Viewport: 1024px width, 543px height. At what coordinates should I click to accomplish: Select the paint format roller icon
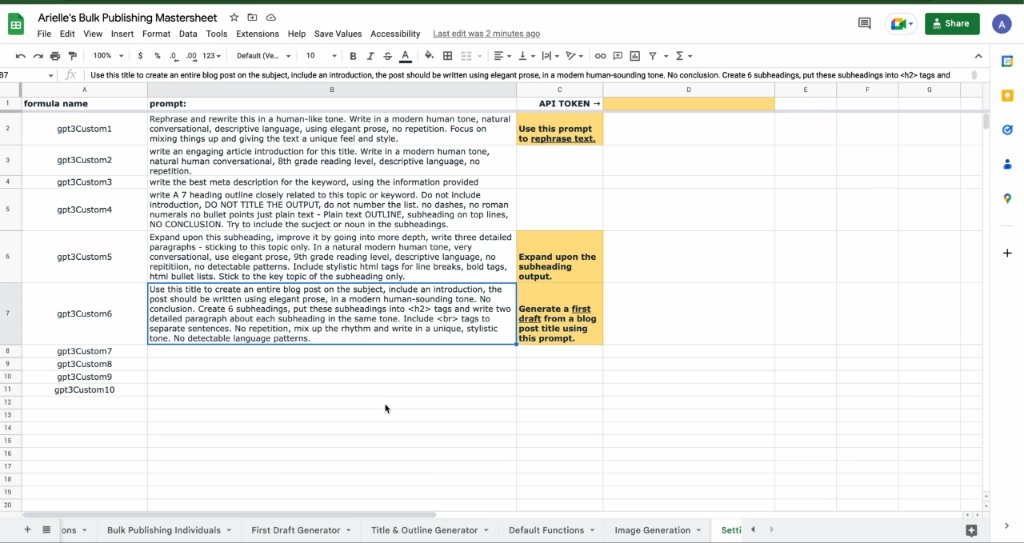pos(72,56)
